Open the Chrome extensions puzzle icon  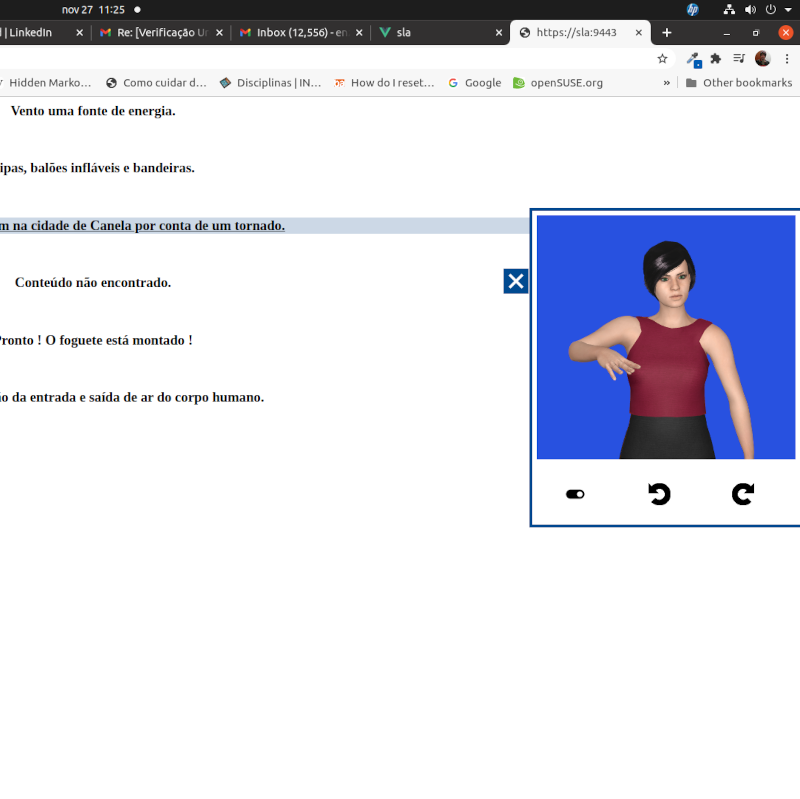[x=716, y=59]
